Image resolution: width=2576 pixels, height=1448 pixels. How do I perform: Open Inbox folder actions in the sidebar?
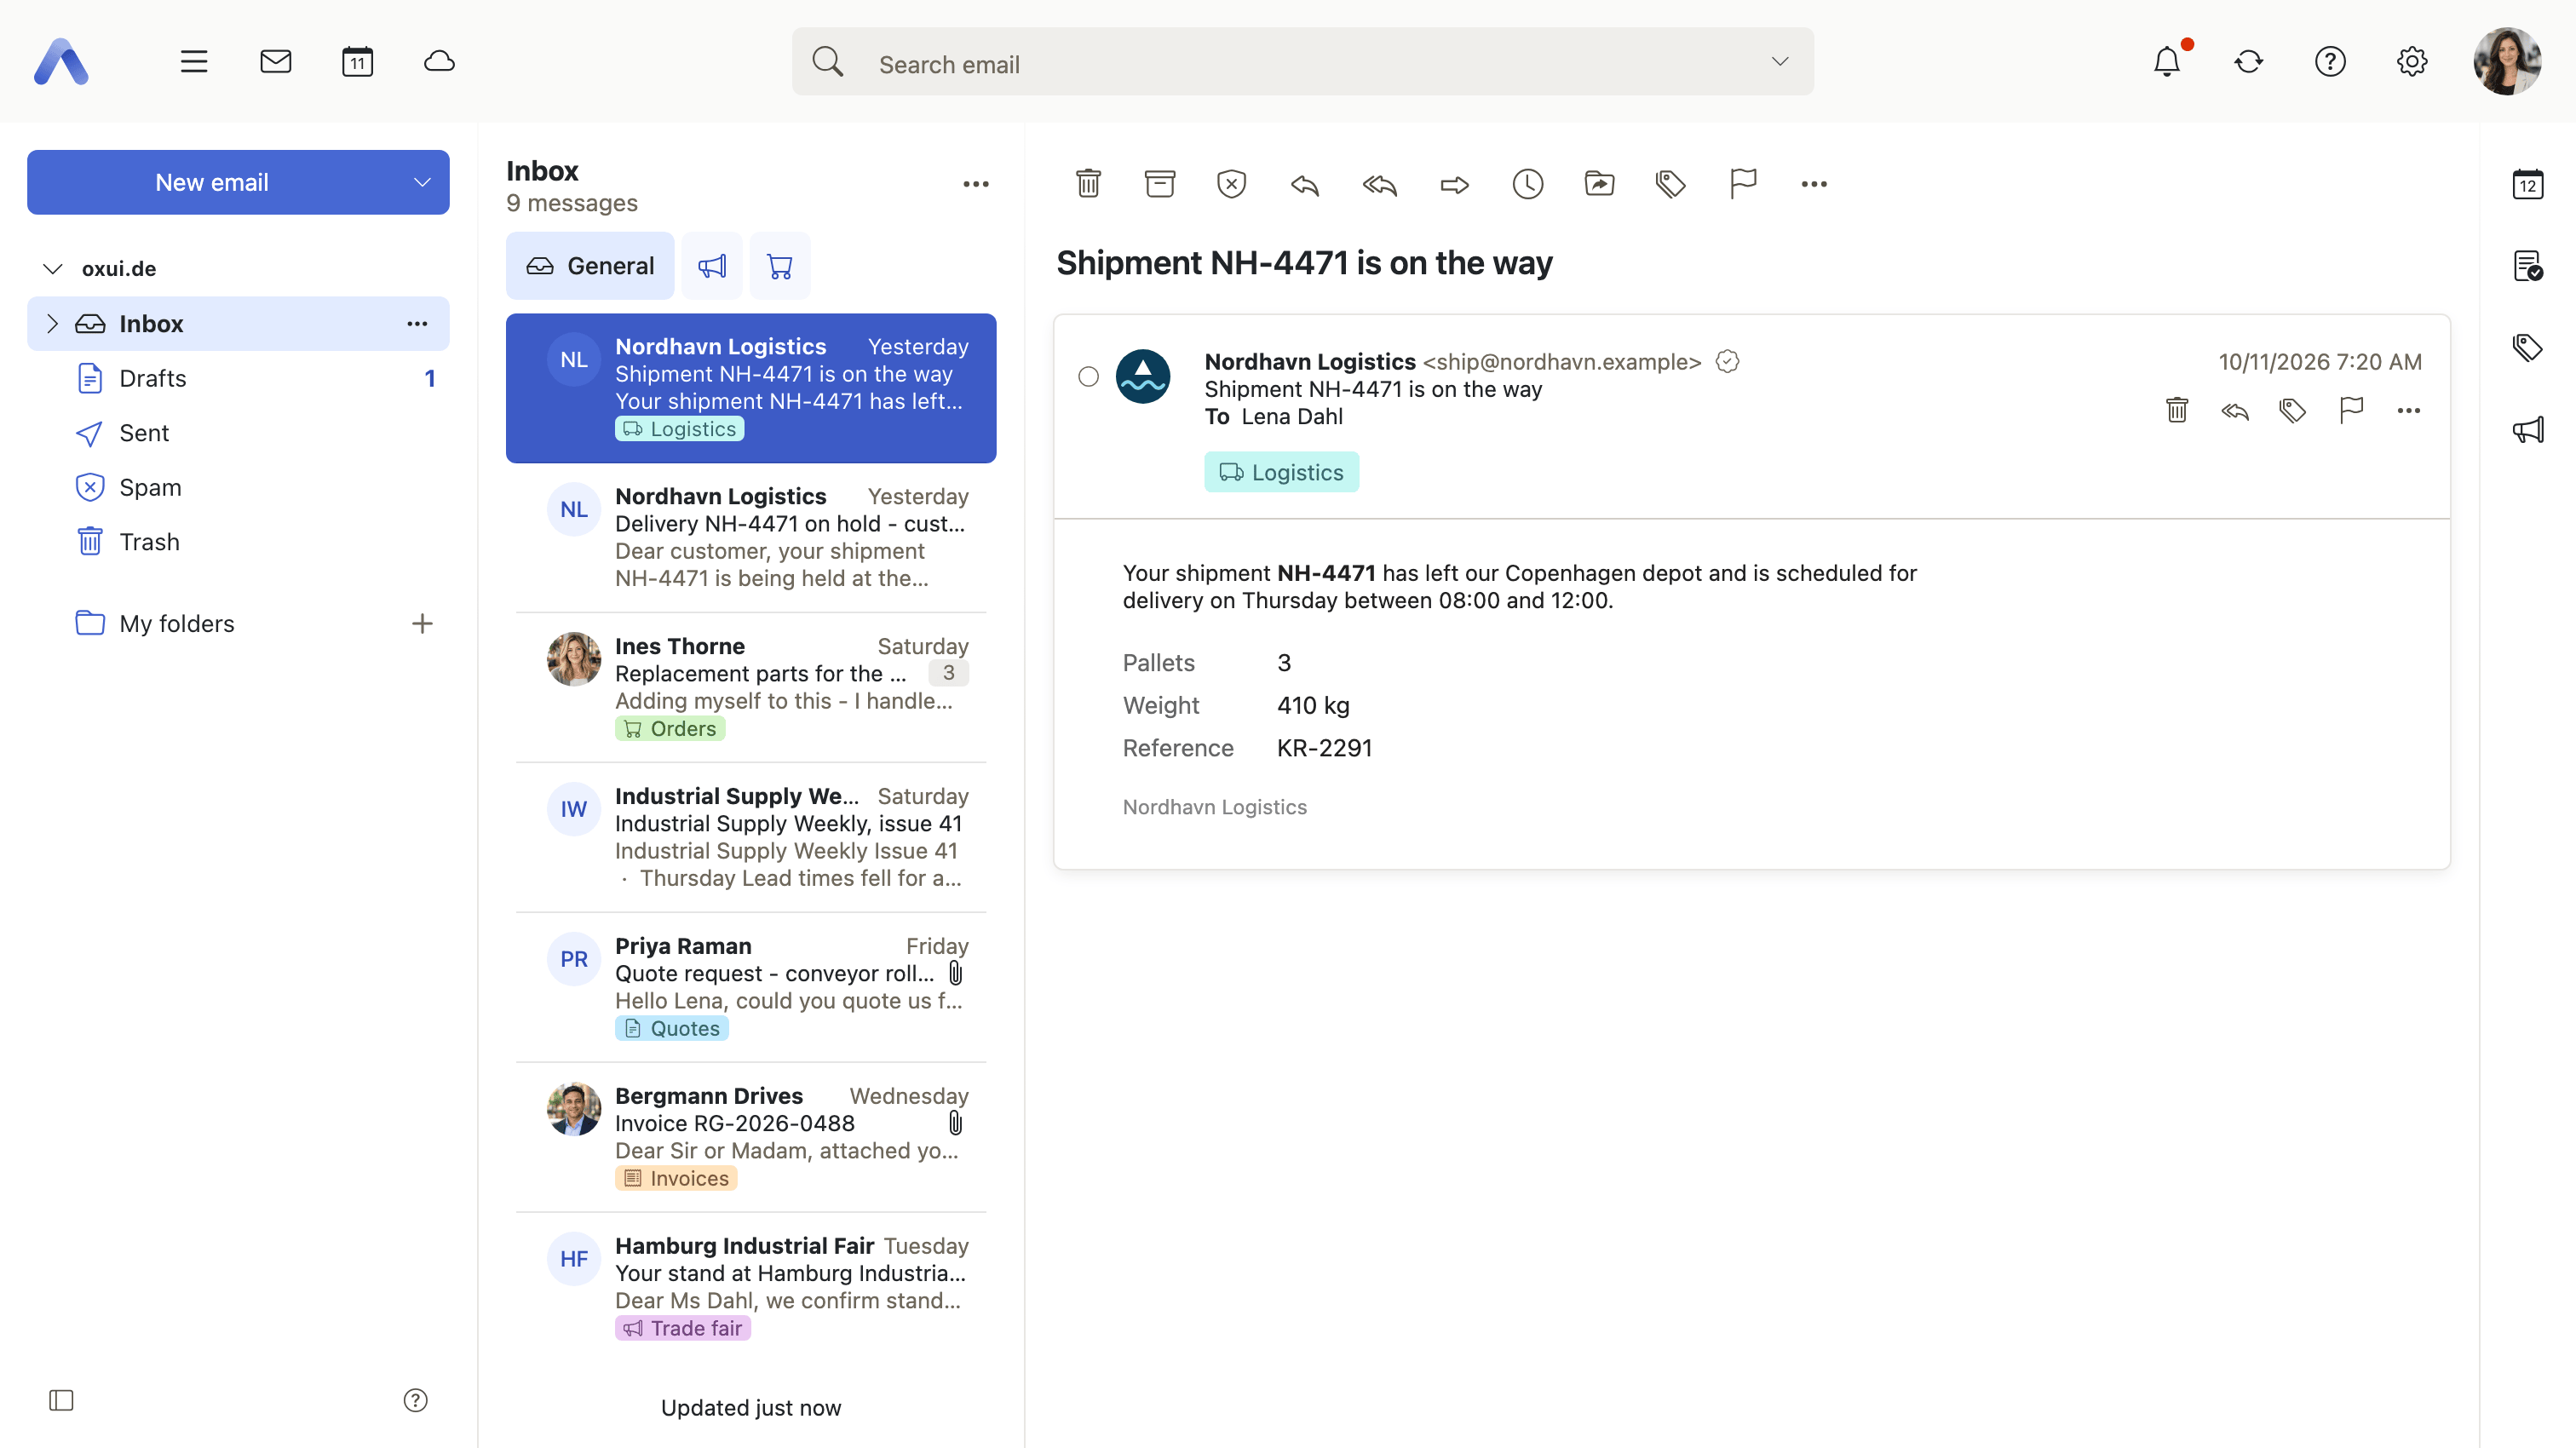417,324
